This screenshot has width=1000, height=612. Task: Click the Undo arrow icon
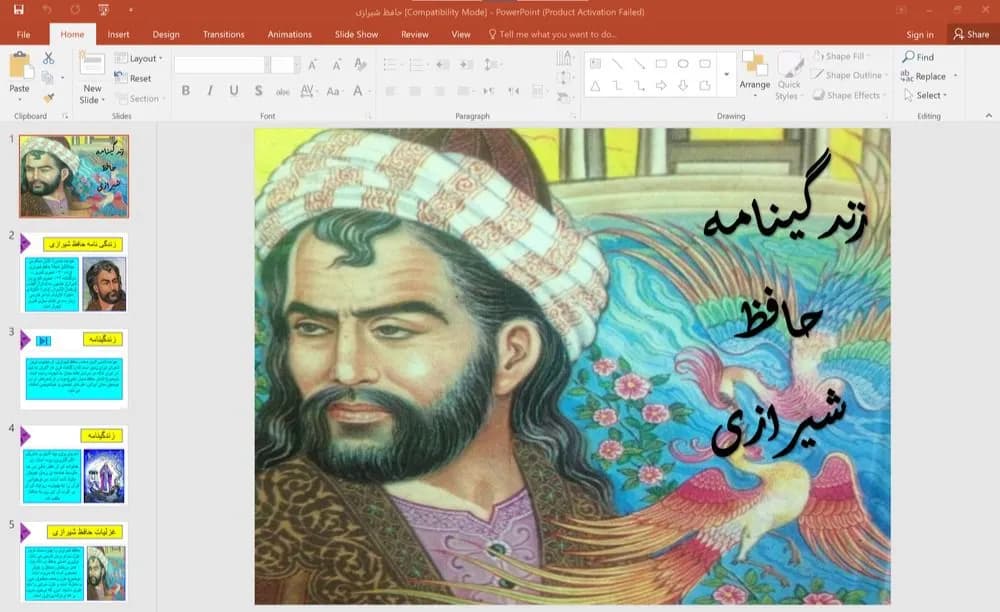[x=47, y=10]
